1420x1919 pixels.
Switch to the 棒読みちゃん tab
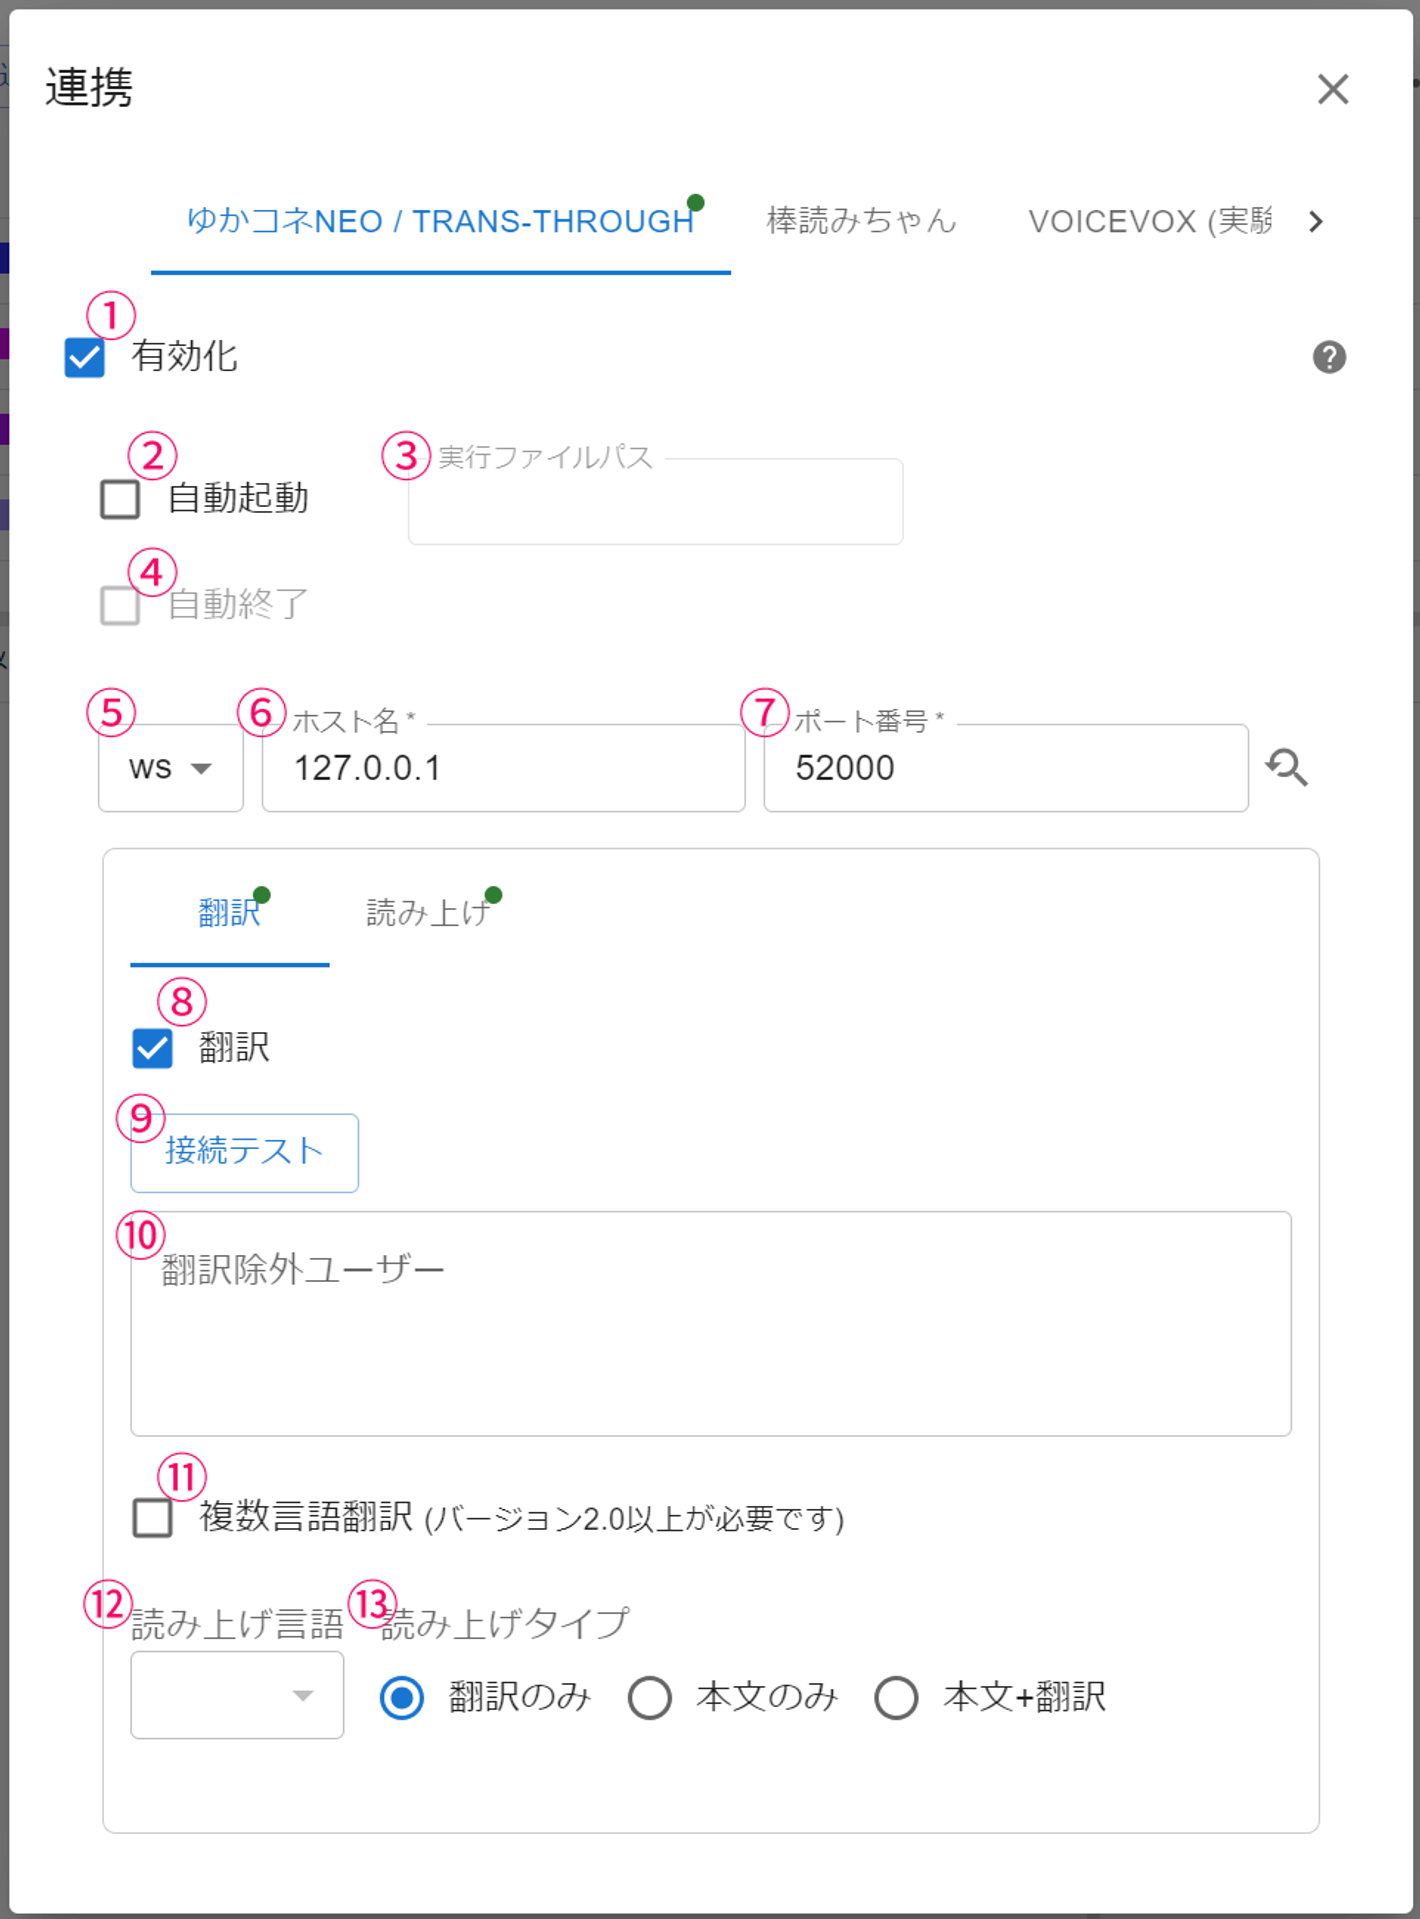[x=861, y=221]
